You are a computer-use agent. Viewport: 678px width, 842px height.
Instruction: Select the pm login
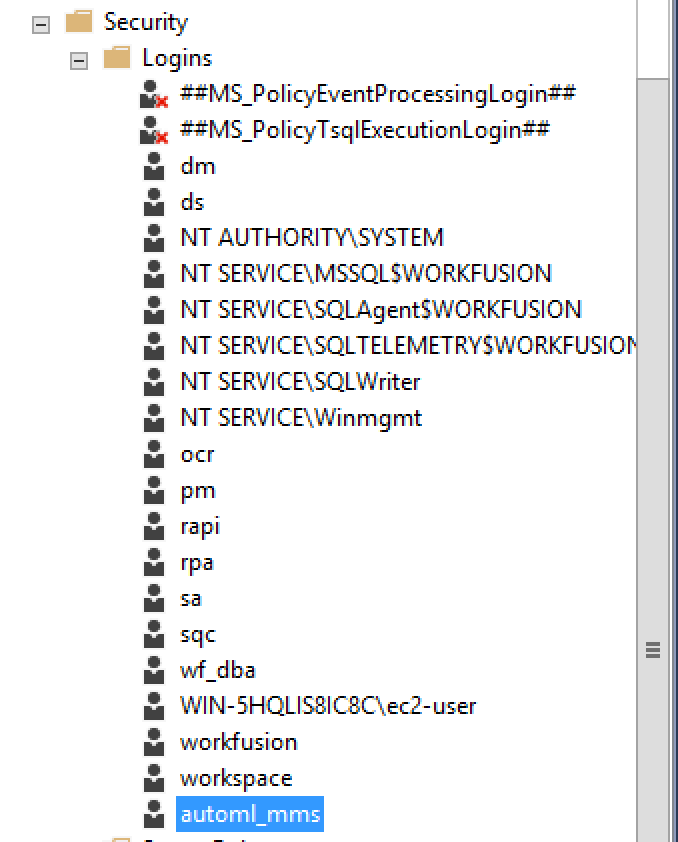(x=198, y=491)
